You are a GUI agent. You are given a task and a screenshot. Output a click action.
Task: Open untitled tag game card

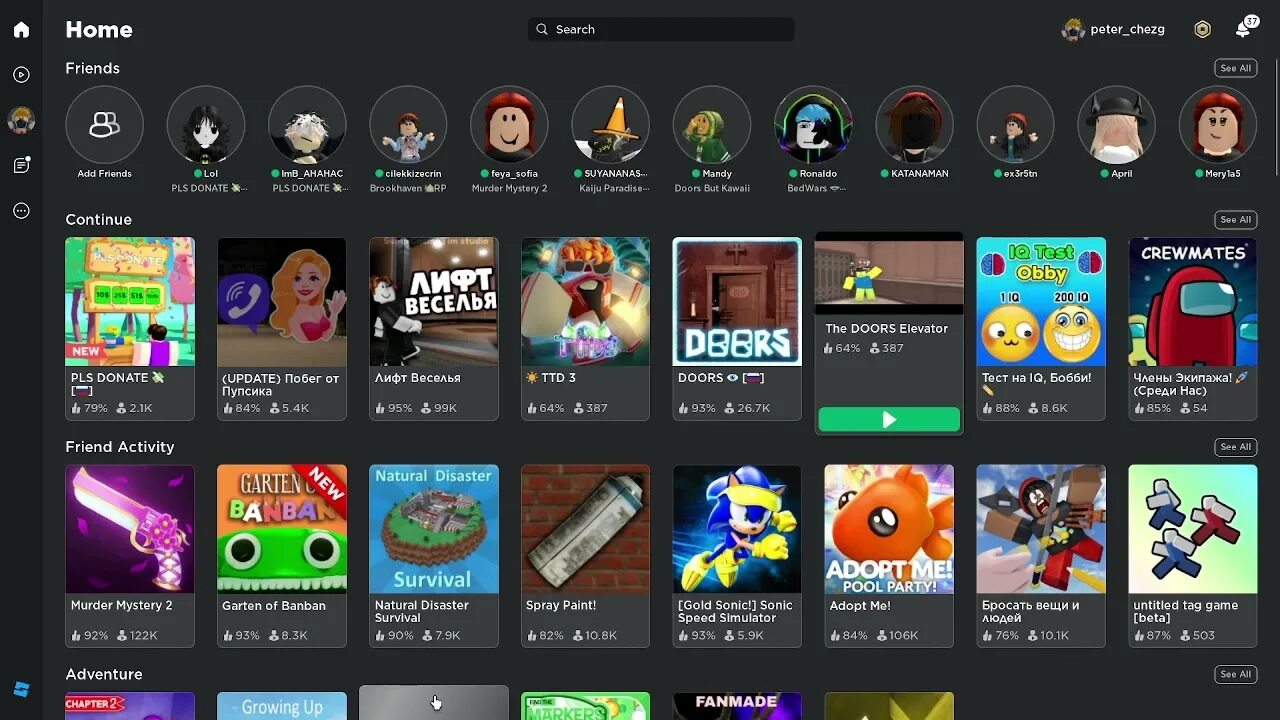[x=1193, y=555]
